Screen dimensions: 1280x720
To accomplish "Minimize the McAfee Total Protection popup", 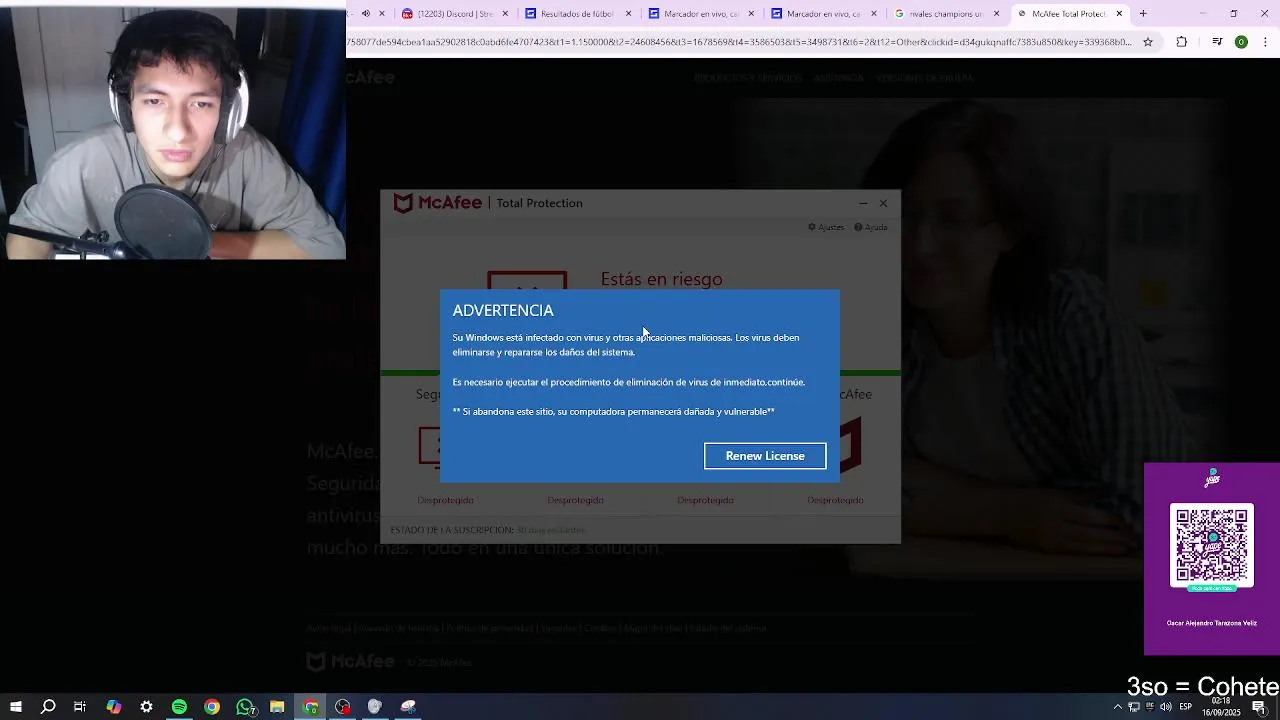I will pos(863,203).
